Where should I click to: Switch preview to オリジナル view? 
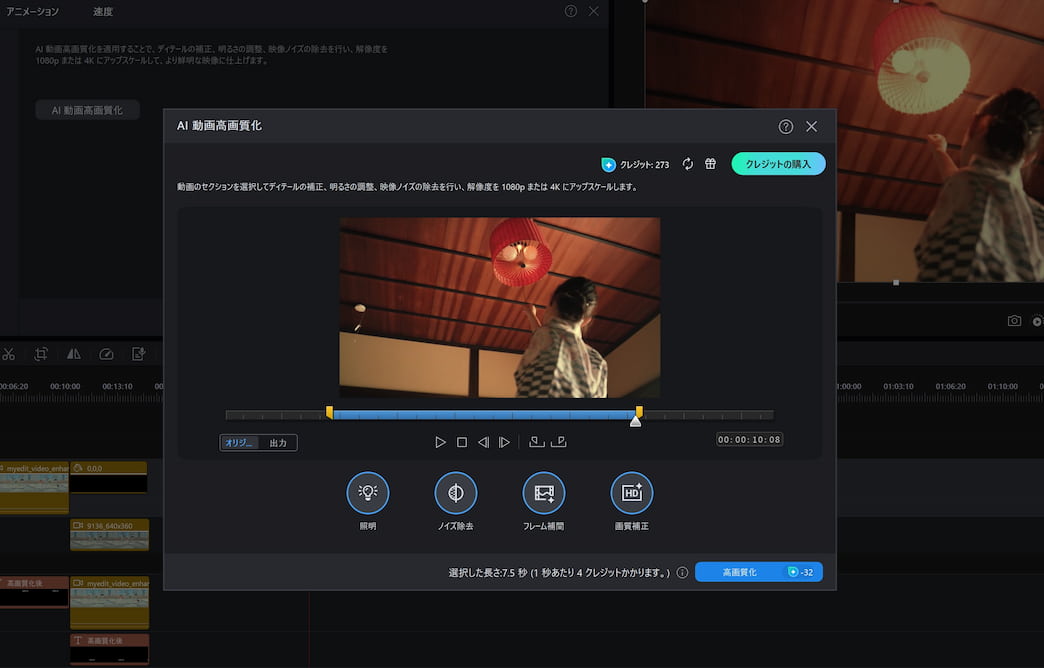(237, 441)
